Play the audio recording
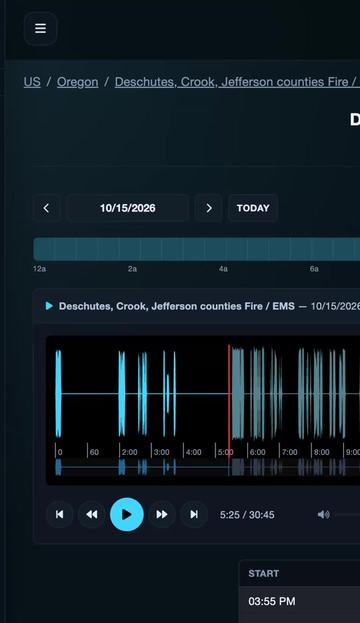360x623 pixels. coord(127,515)
